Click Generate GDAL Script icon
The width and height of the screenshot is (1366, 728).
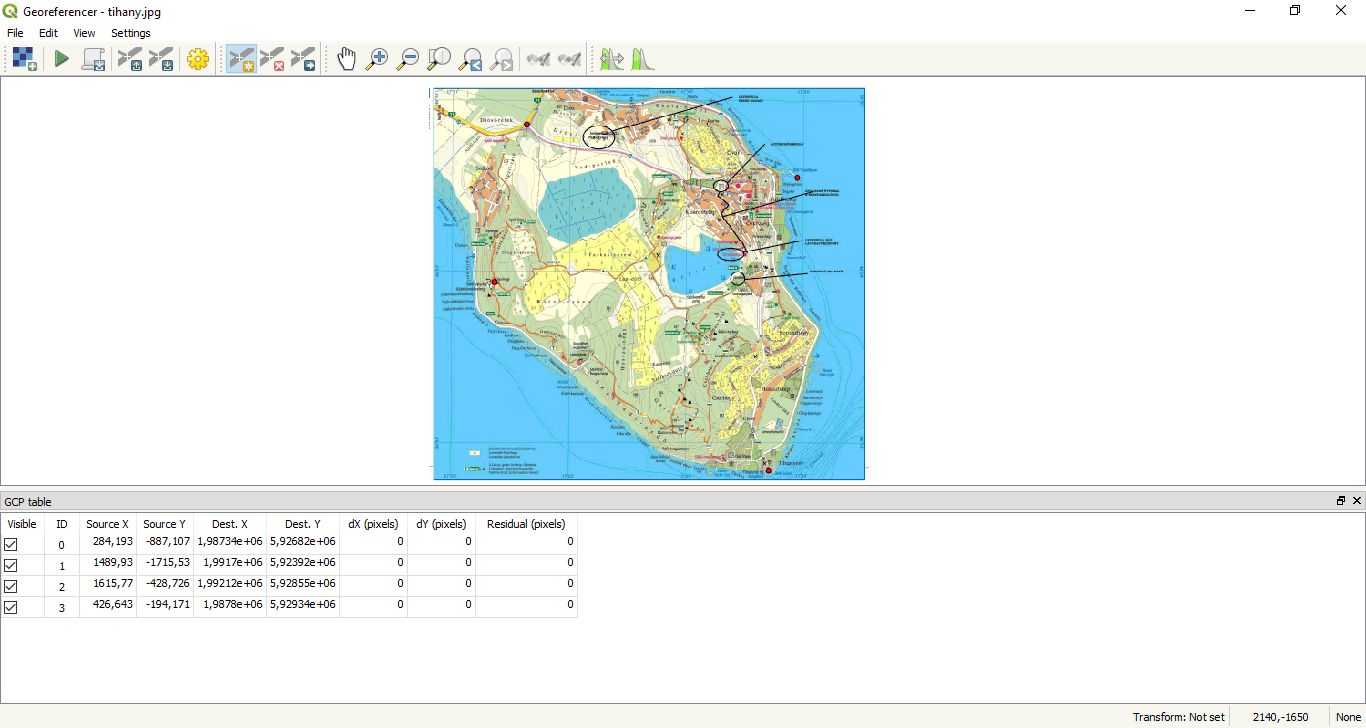click(x=94, y=59)
